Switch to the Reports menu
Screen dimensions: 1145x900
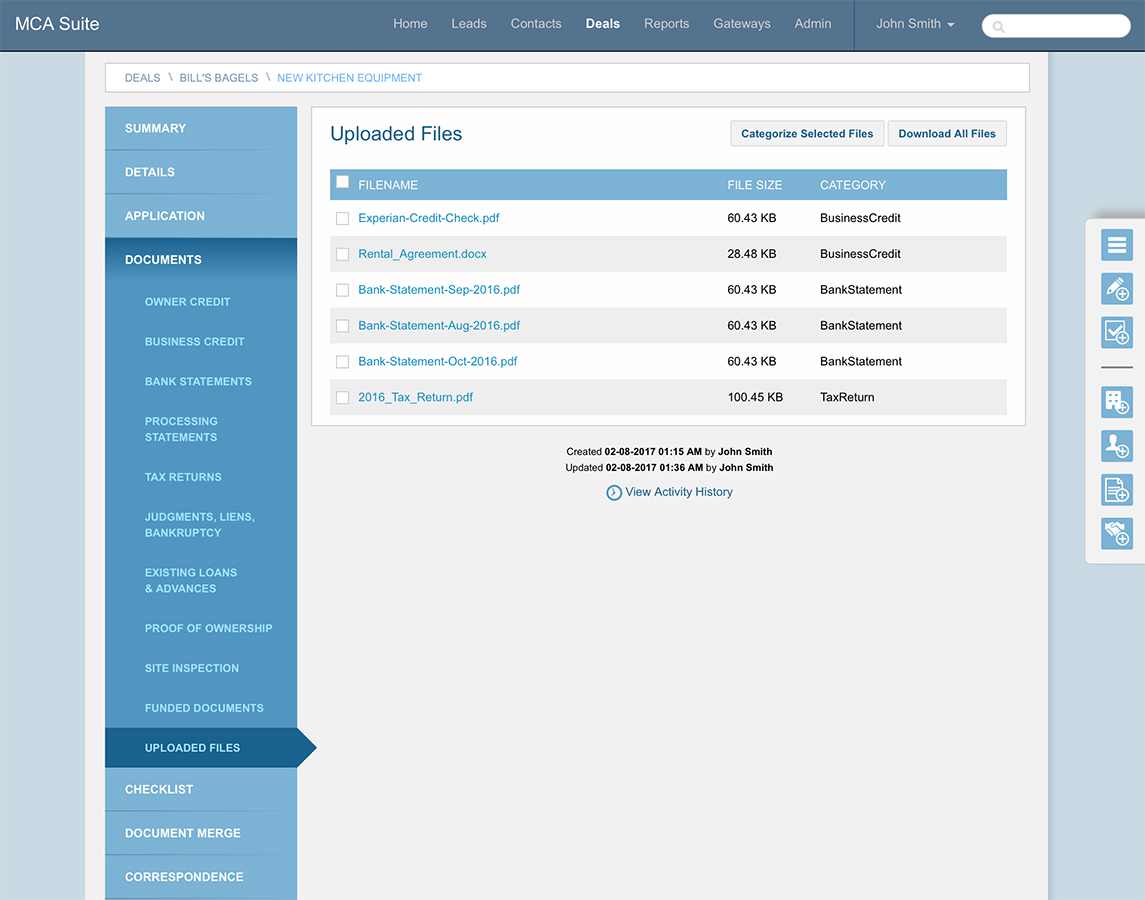tap(666, 24)
